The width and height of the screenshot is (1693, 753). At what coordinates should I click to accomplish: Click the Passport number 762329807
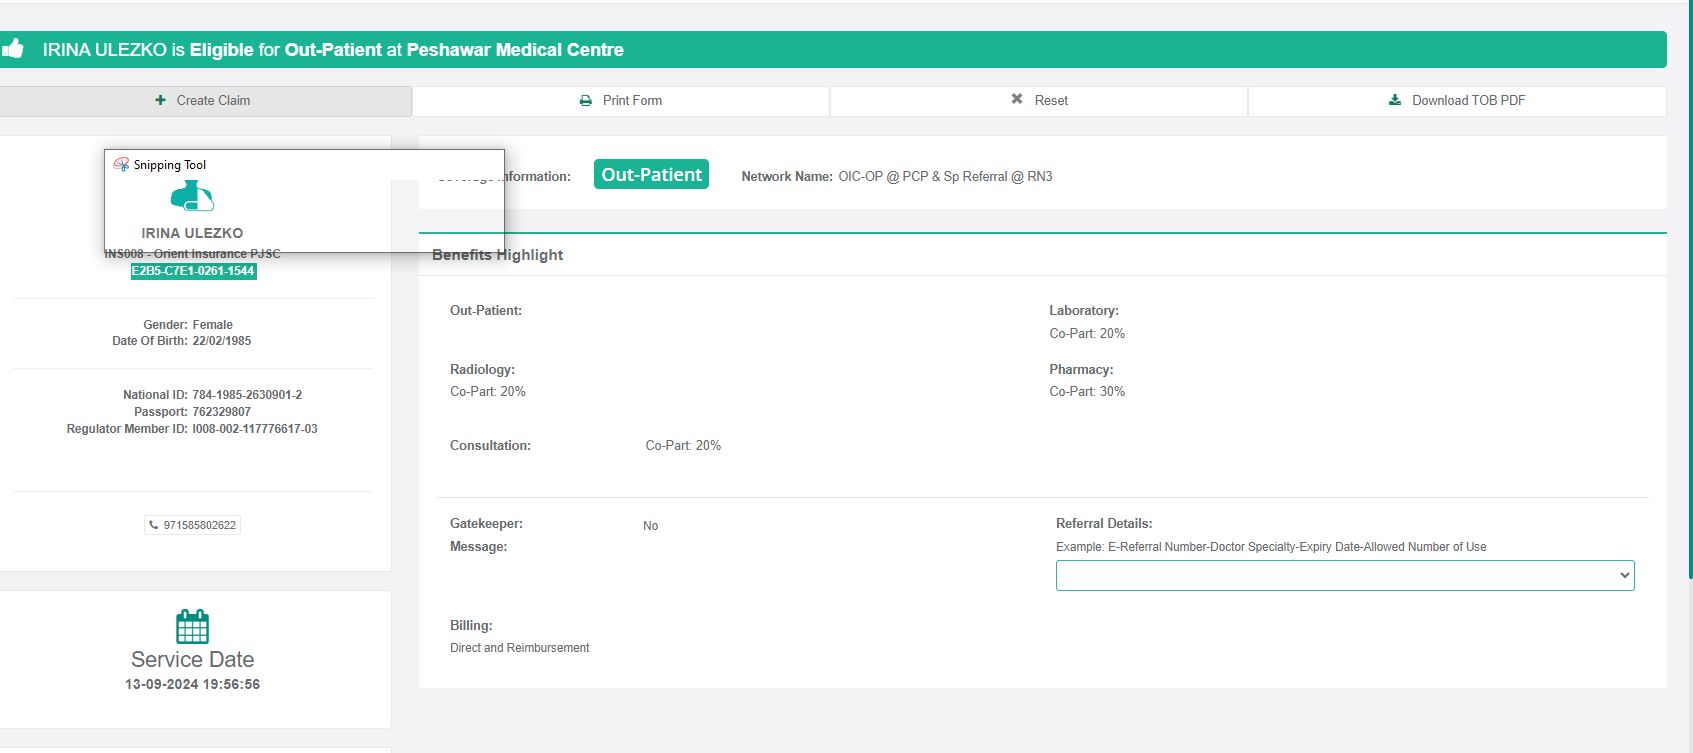pos(222,412)
